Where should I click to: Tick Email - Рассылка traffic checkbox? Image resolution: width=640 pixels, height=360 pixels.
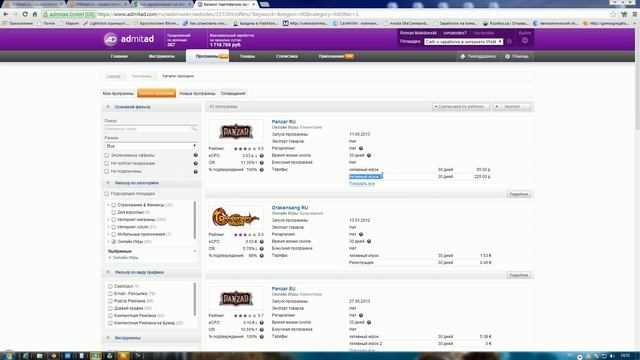[x=110, y=293]
